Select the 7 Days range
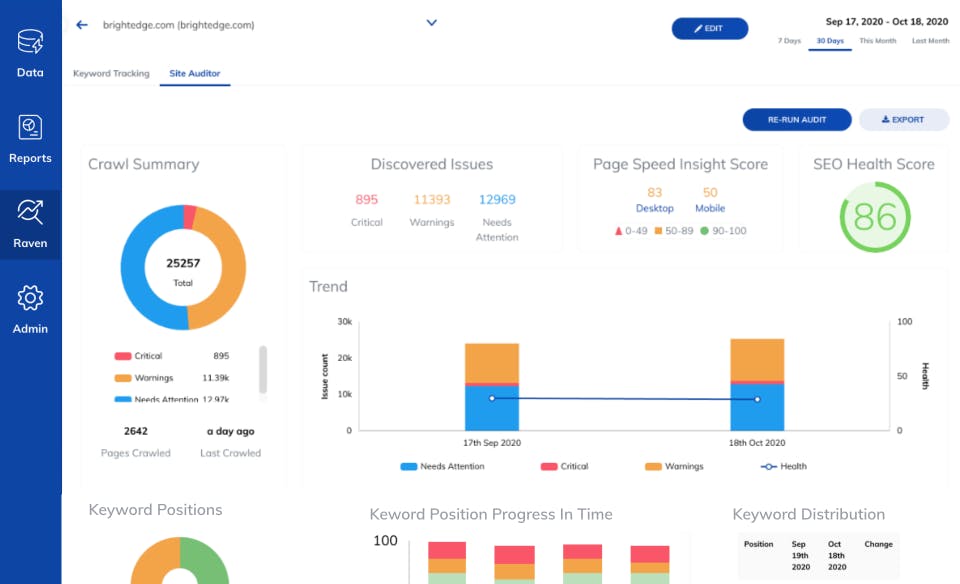The image size is (960, 584). pyautogui.click(x=789, y=41)
